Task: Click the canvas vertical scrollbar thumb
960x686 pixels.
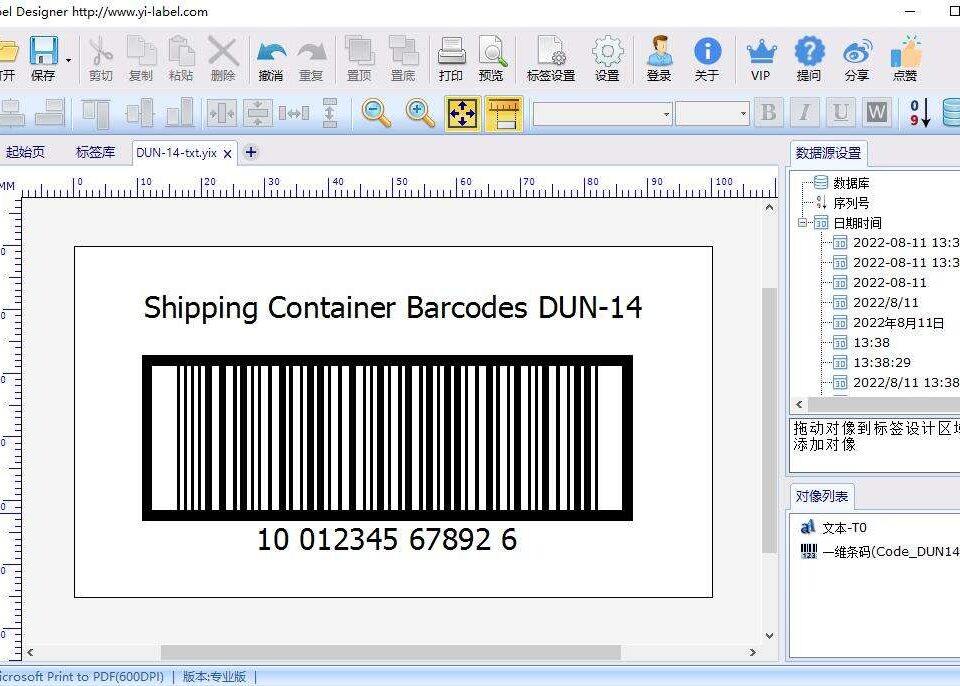Action: 769,420
